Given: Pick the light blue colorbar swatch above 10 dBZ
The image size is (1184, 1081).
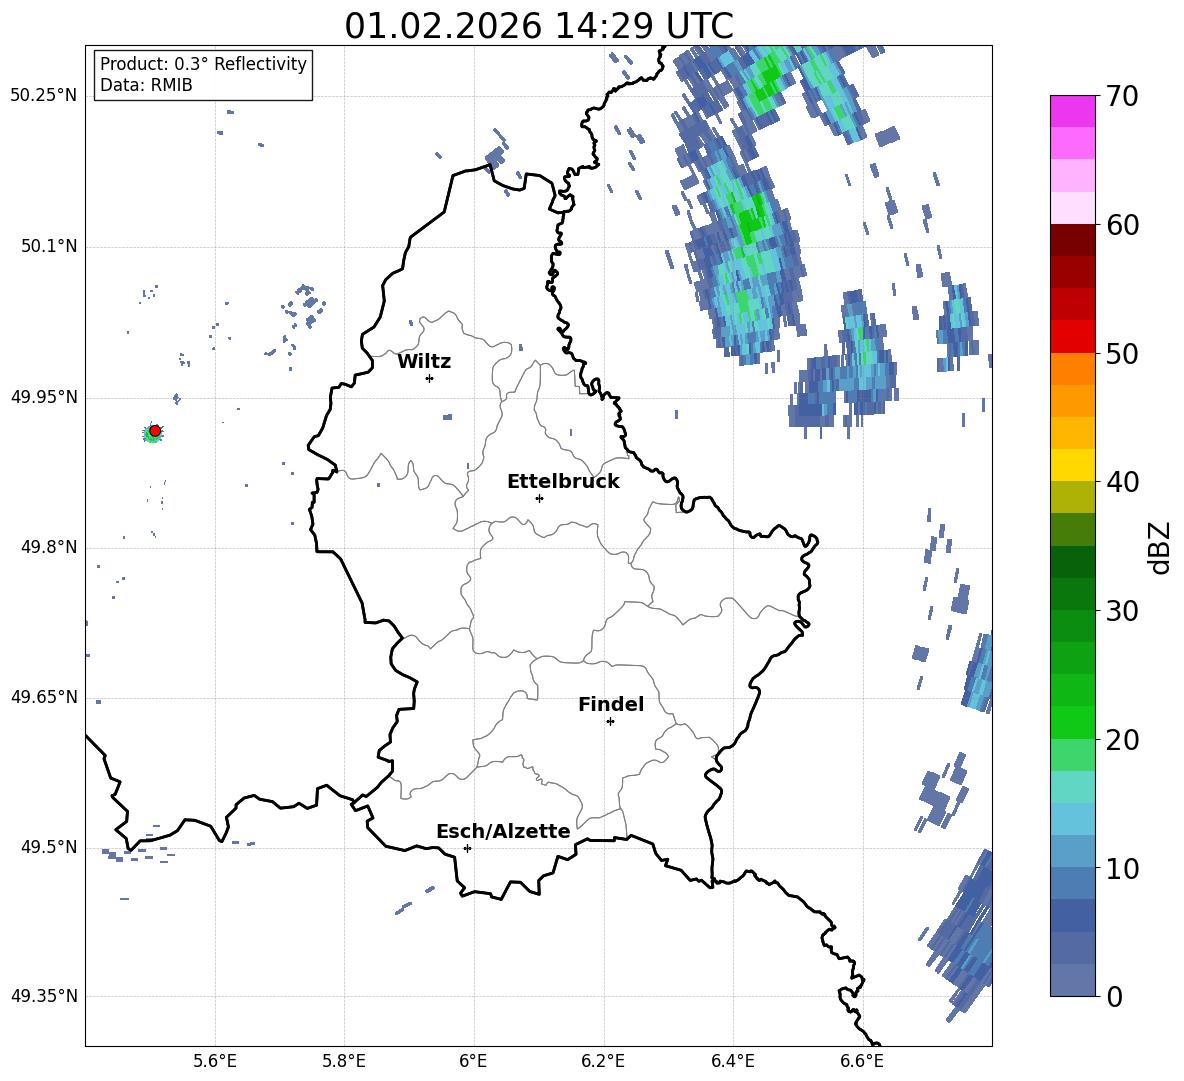Looking at the screenshot, I should click(1072, 818).
